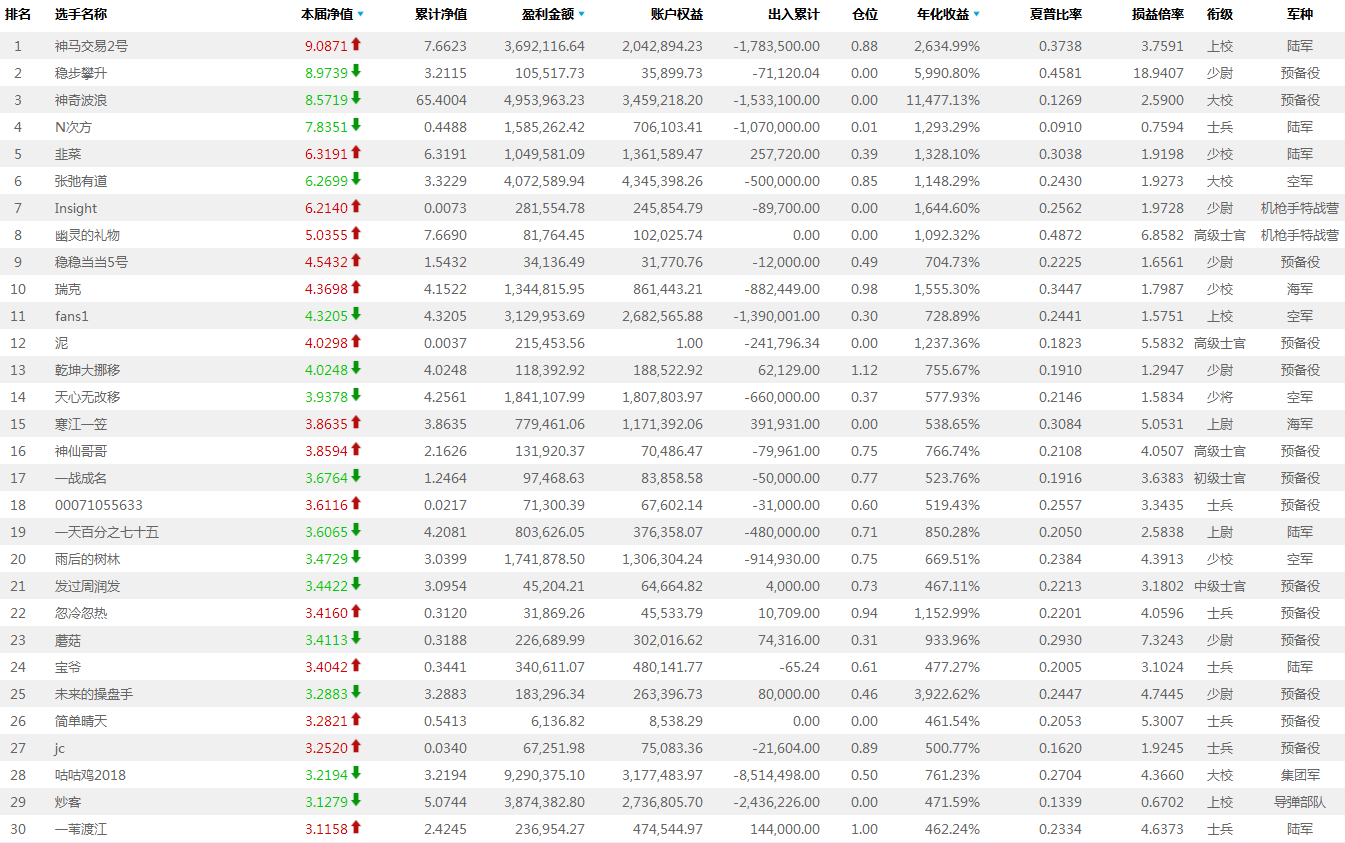Screen dimensions: 1345x843
Task: Click the 夏普比率 column header
Action: [1056, 15]
